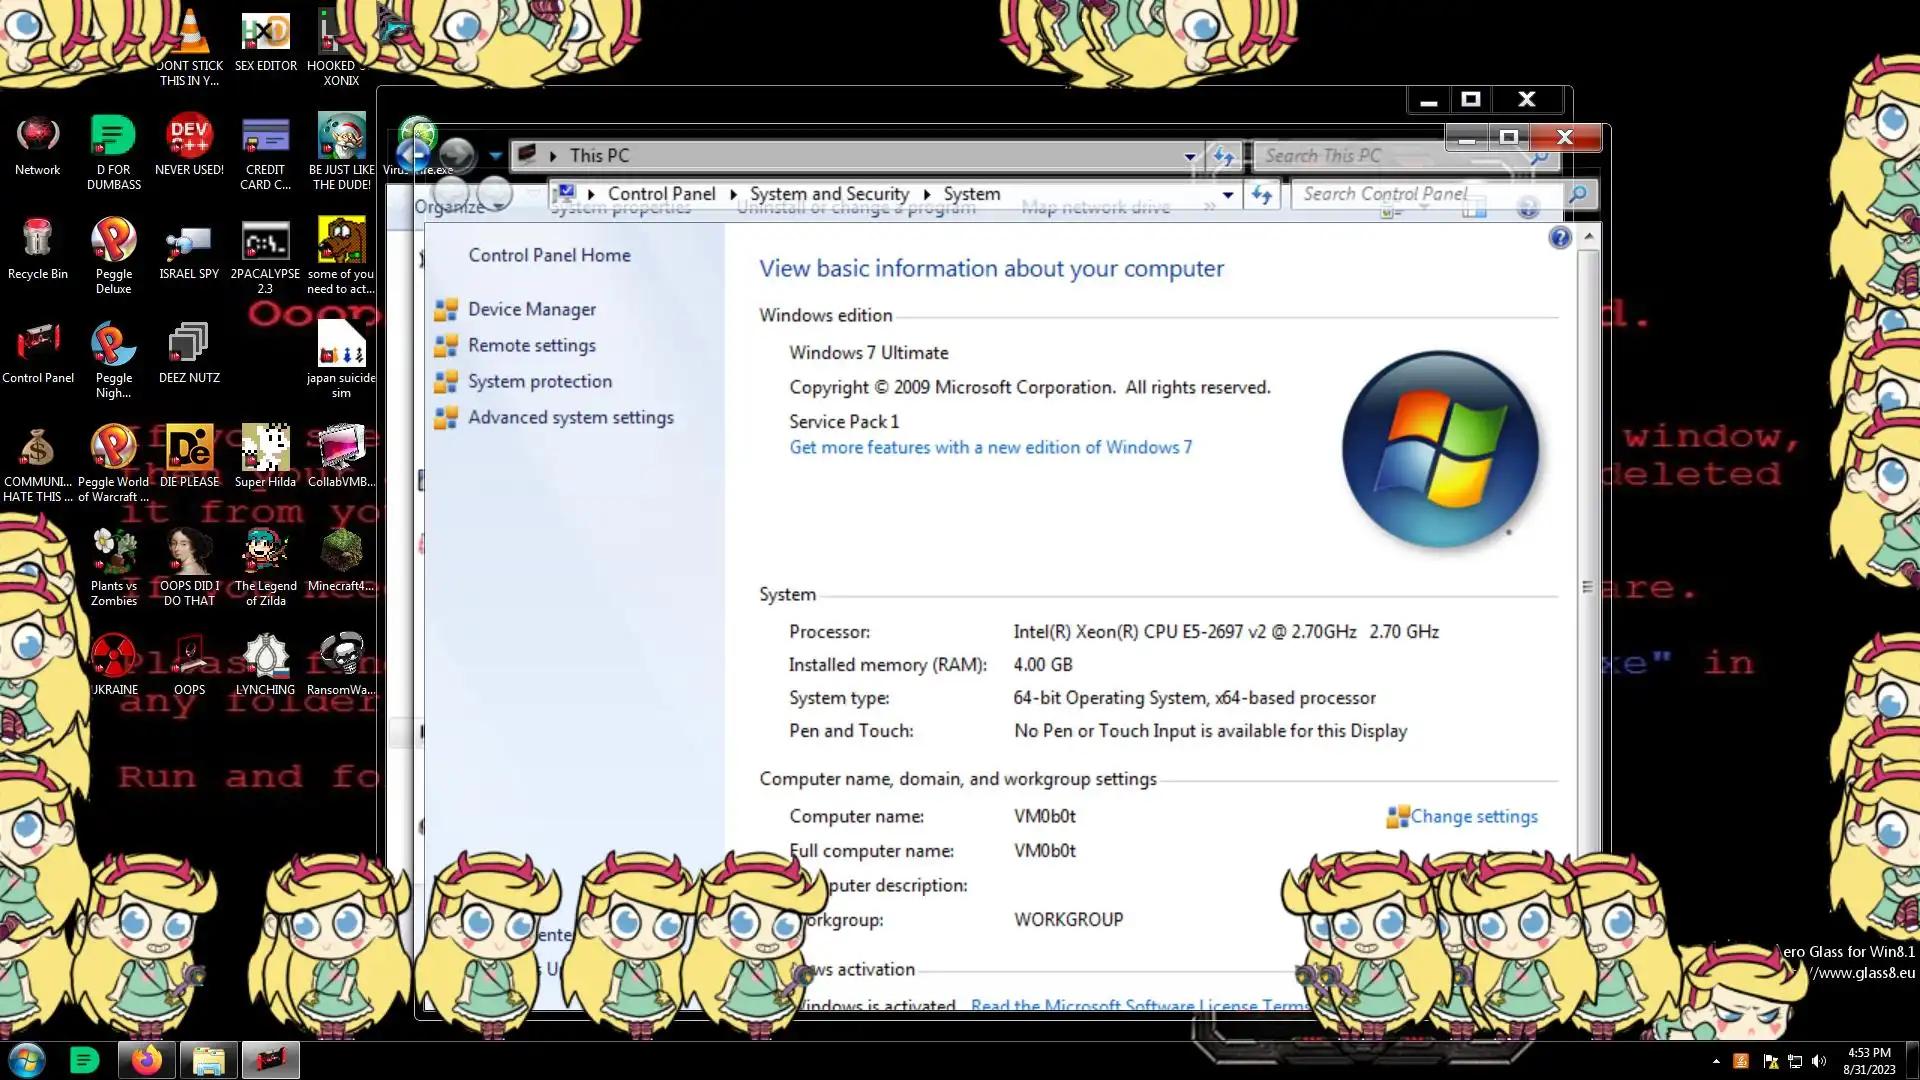Image resolution: width=1920 pixels, height=1080 pixels.
Task: Open Device Manager link
Action: coord(531,310)
